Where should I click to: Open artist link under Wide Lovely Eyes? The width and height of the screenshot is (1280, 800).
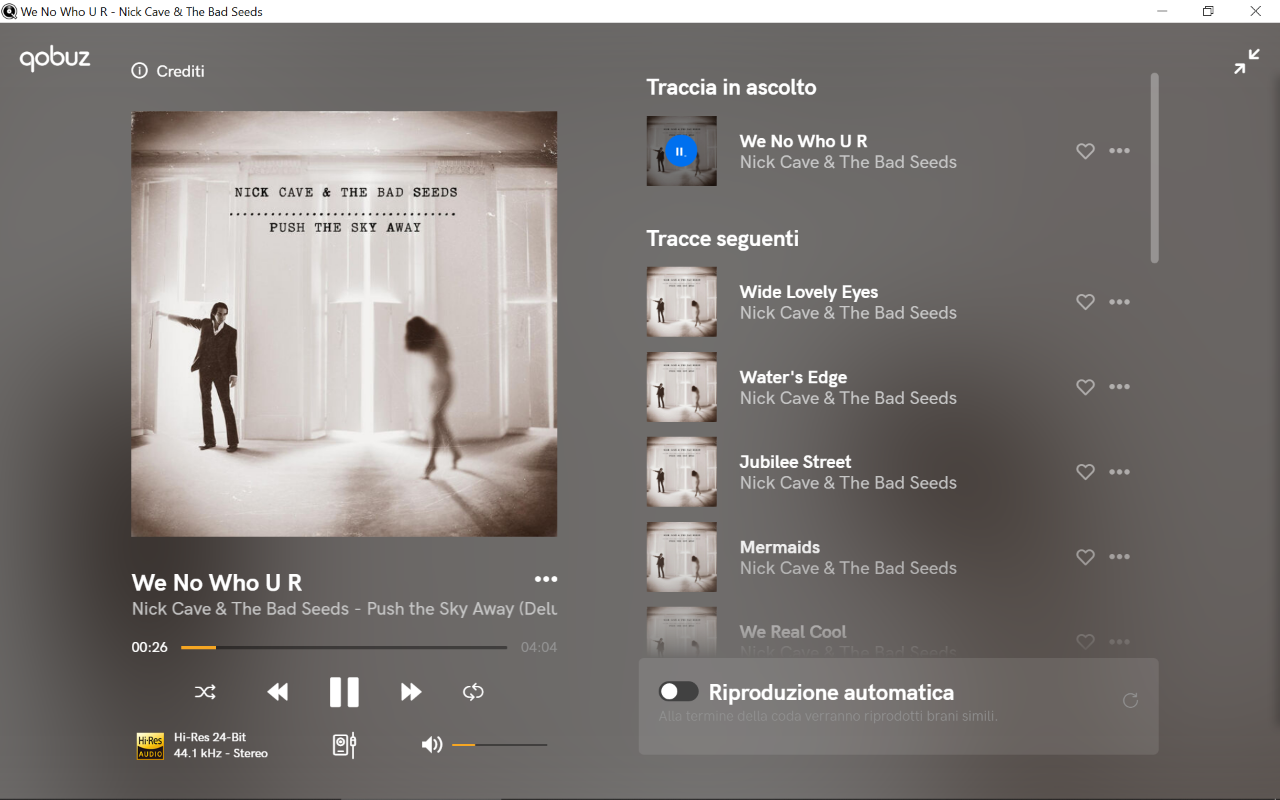click(848, 313)
